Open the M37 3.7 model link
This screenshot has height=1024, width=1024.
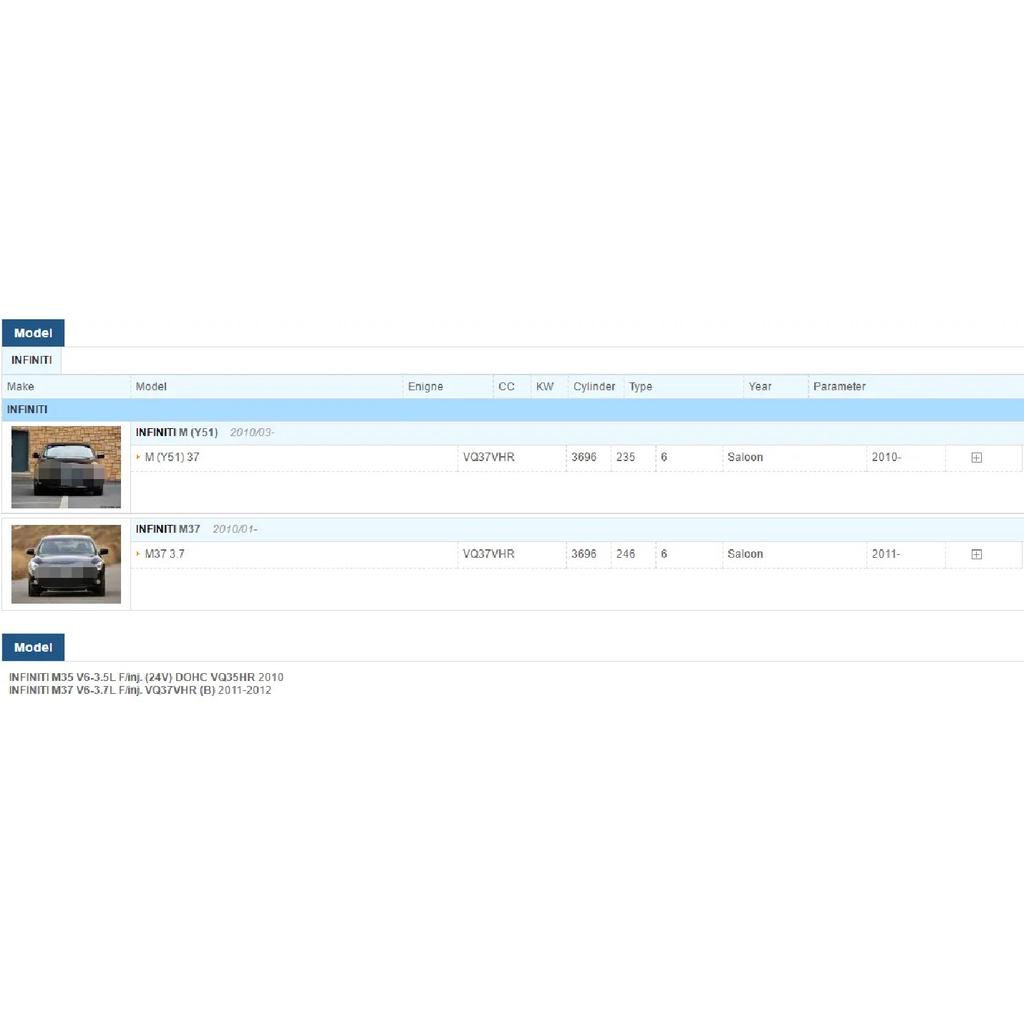click(165, 554)
